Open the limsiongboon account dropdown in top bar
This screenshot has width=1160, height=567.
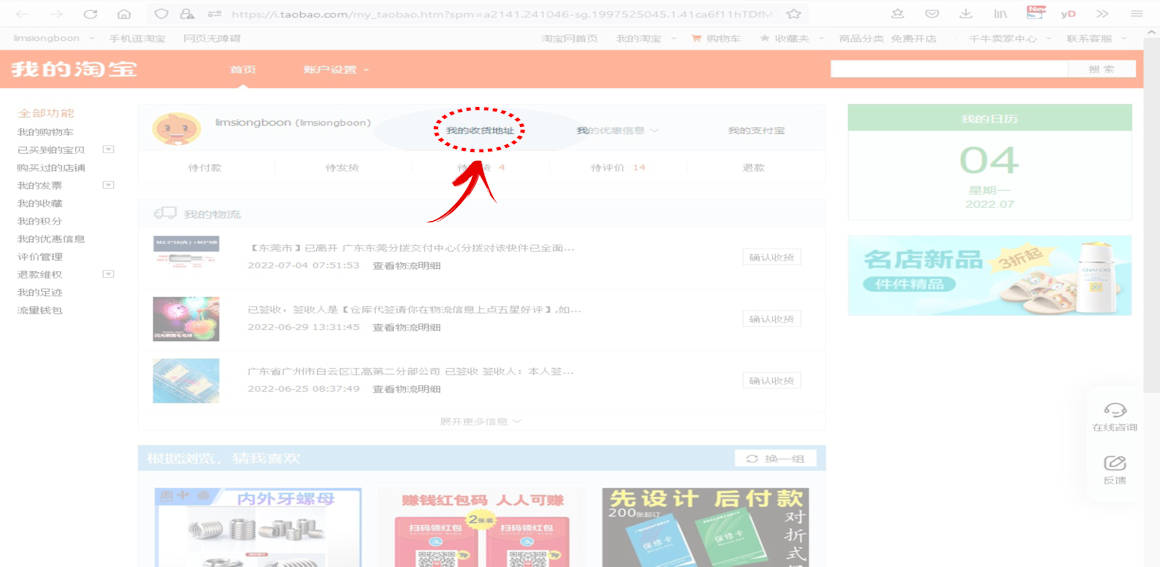click(x=54, y=38)
